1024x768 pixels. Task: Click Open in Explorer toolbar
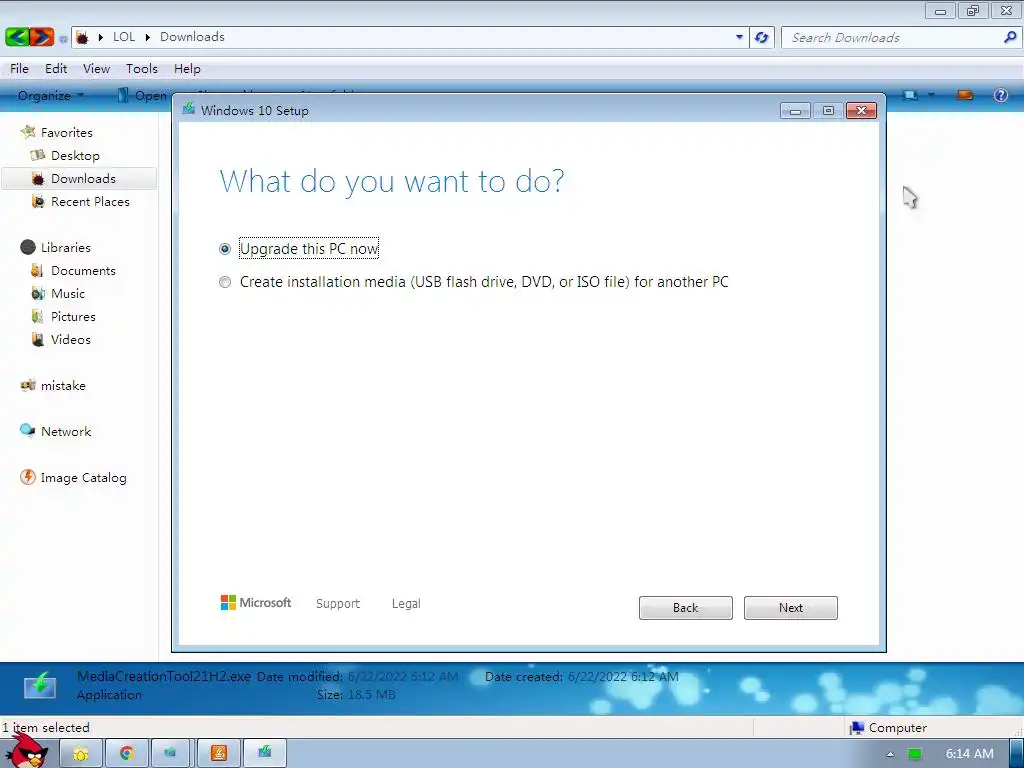[142, 95]
